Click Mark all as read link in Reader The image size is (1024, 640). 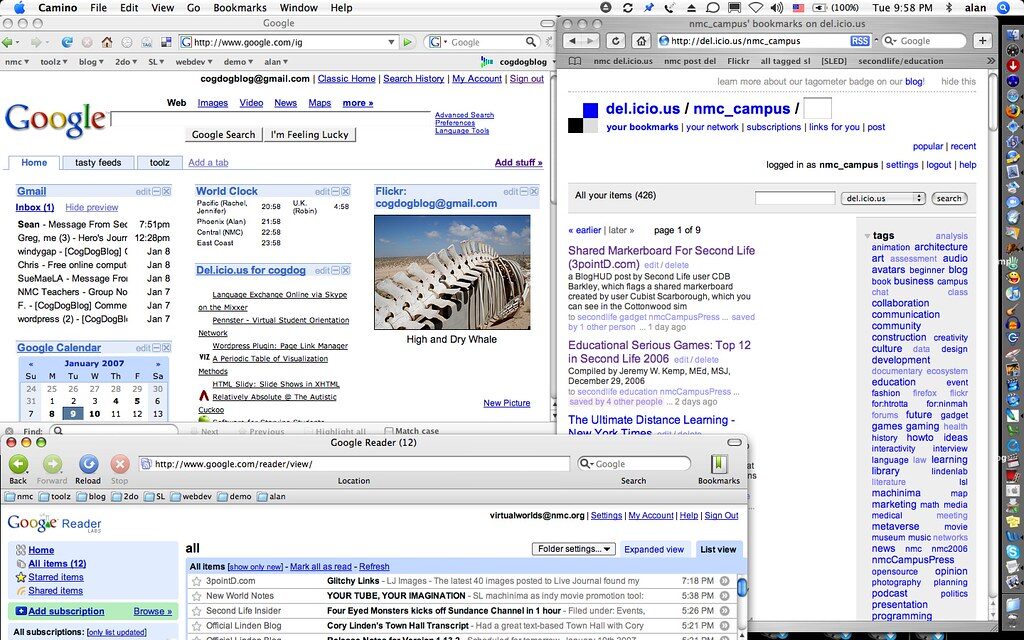click(321, 566)
